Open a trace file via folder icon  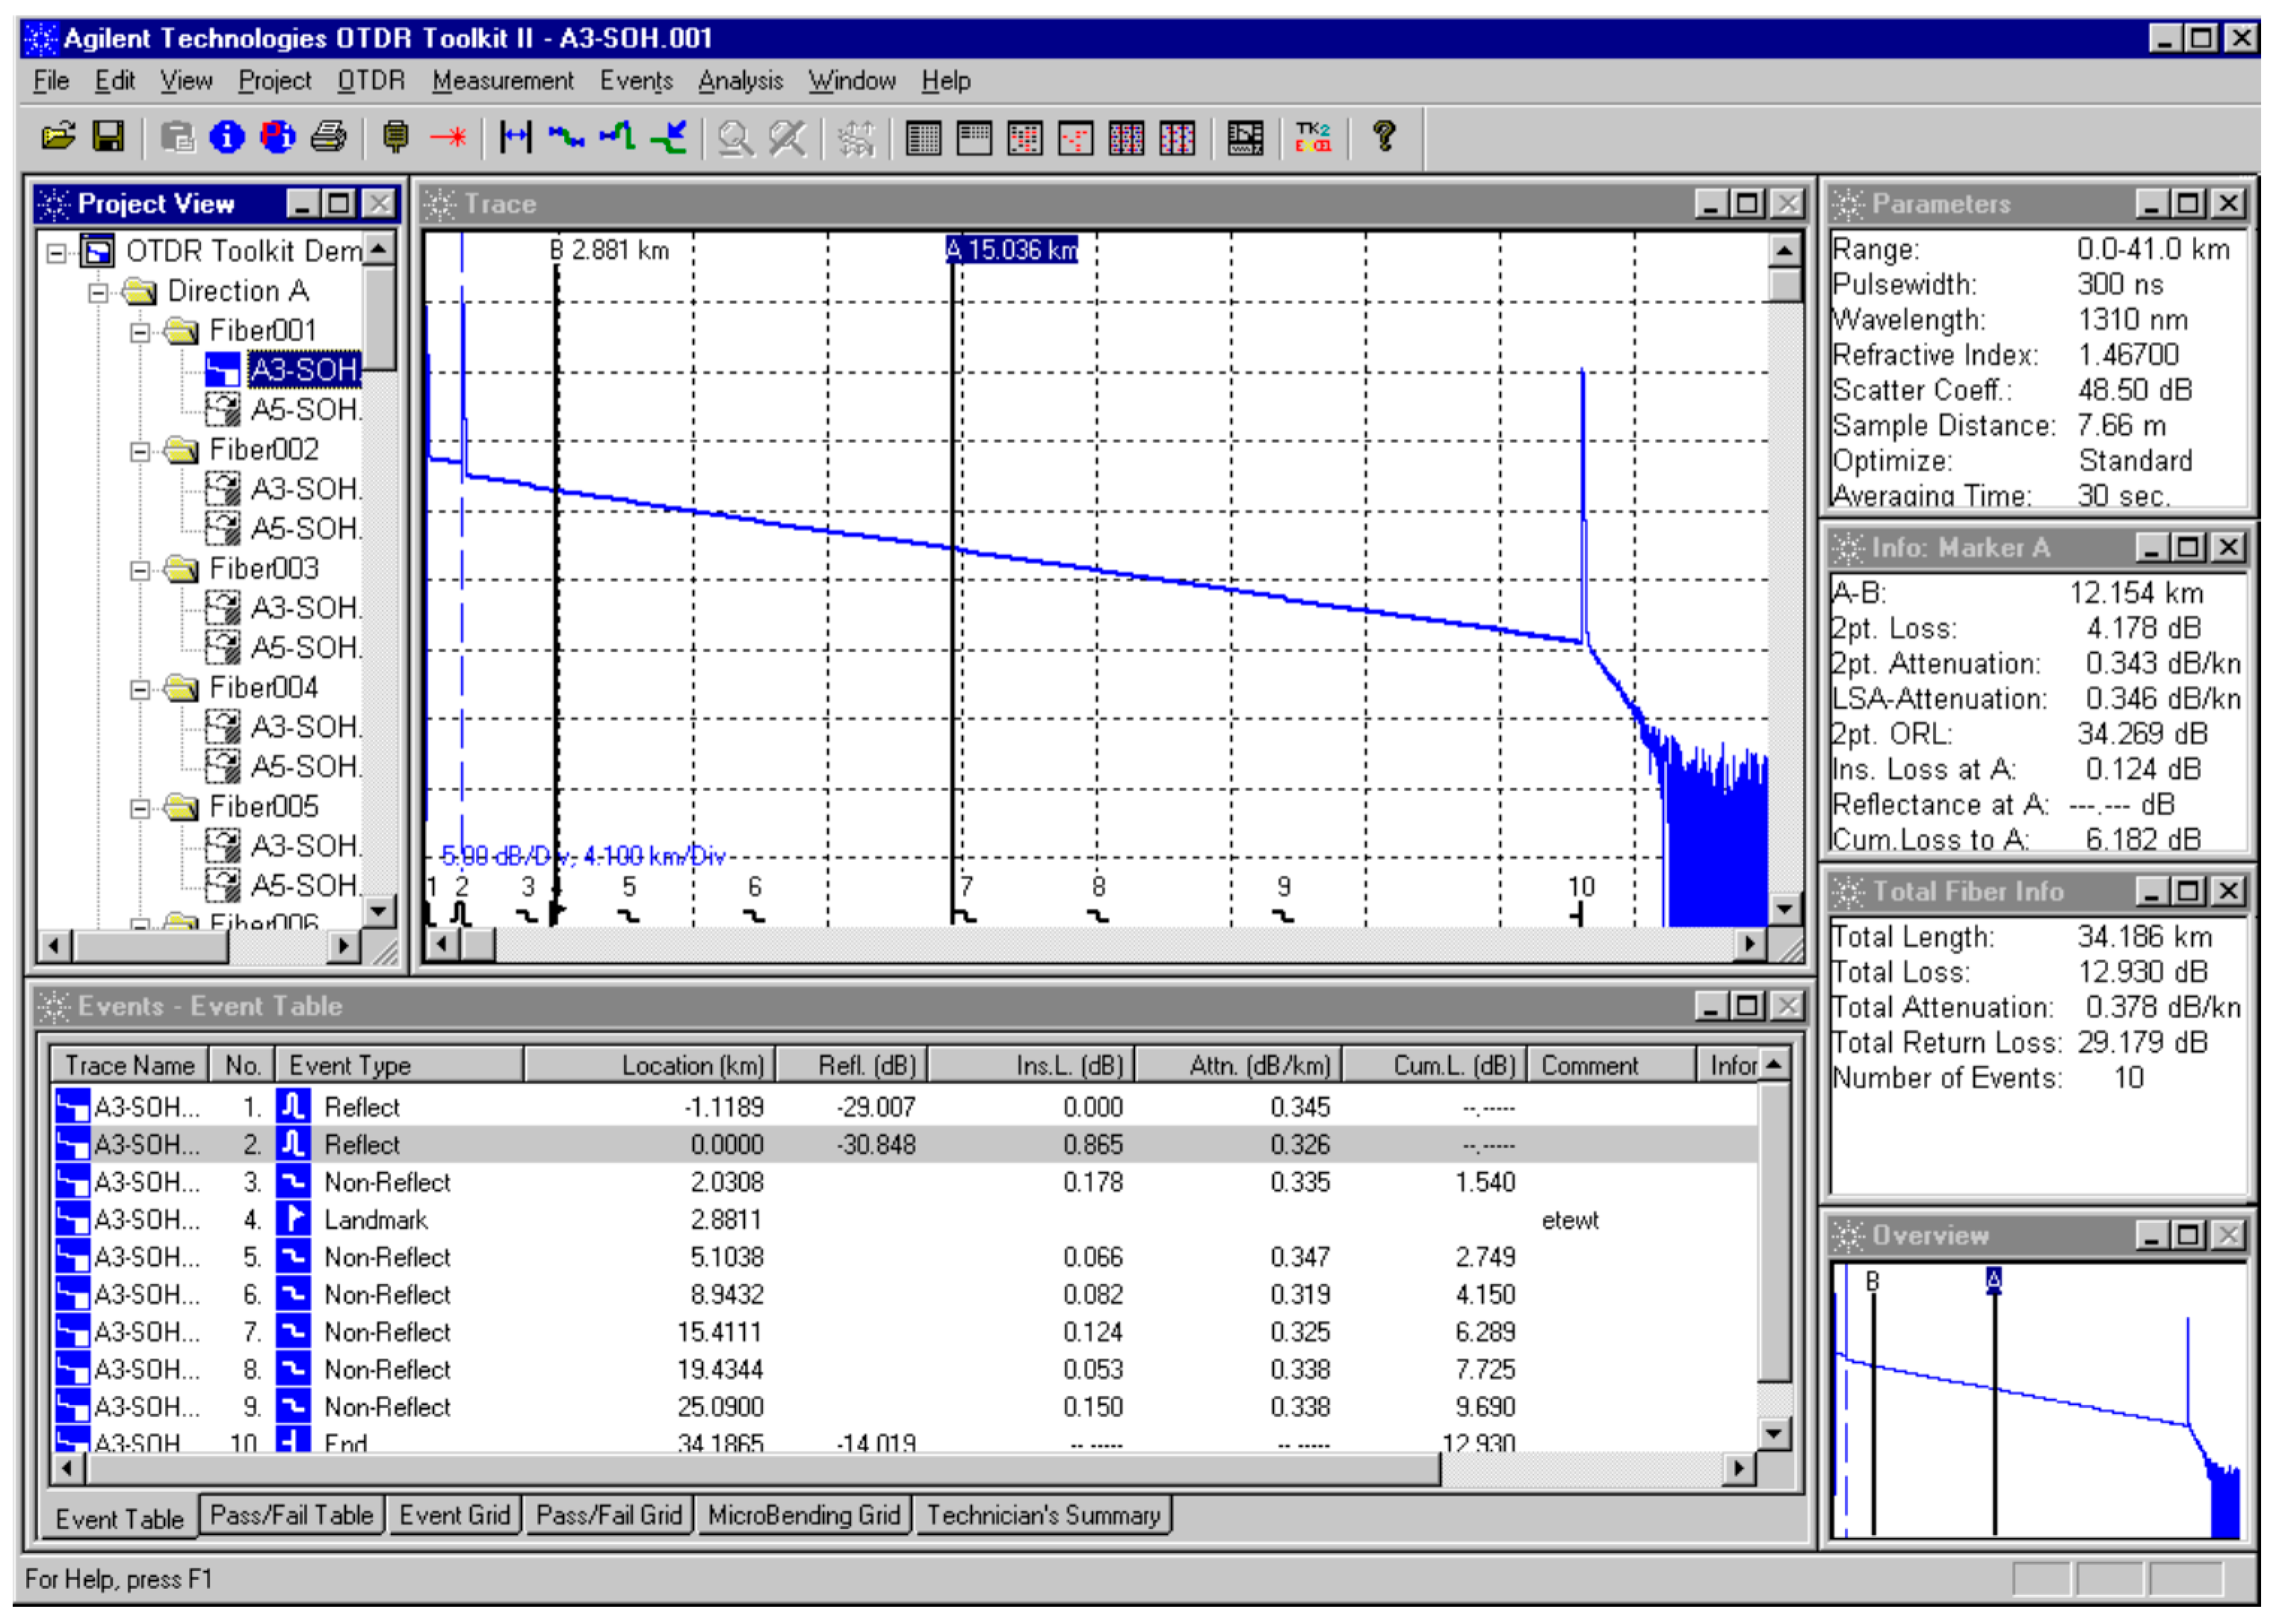[58, 137]
